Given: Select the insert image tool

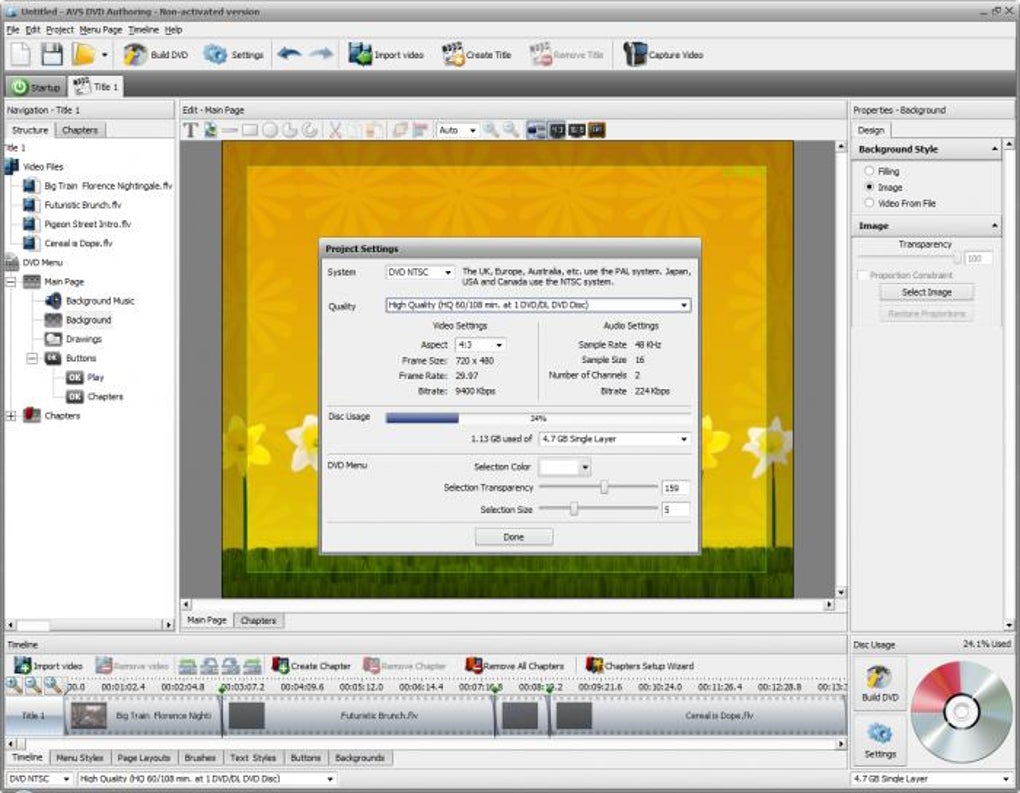Looking at the screenshot, I should coord(210,130).
